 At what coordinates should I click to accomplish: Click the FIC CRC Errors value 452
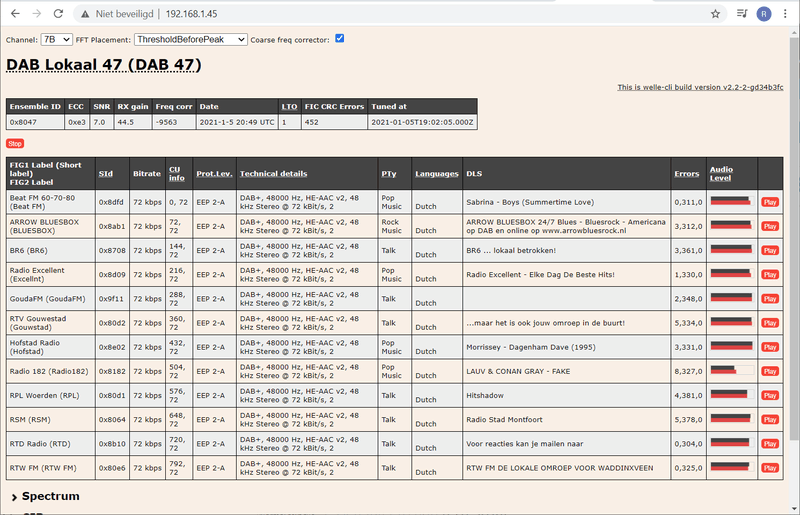click(311, 122)
